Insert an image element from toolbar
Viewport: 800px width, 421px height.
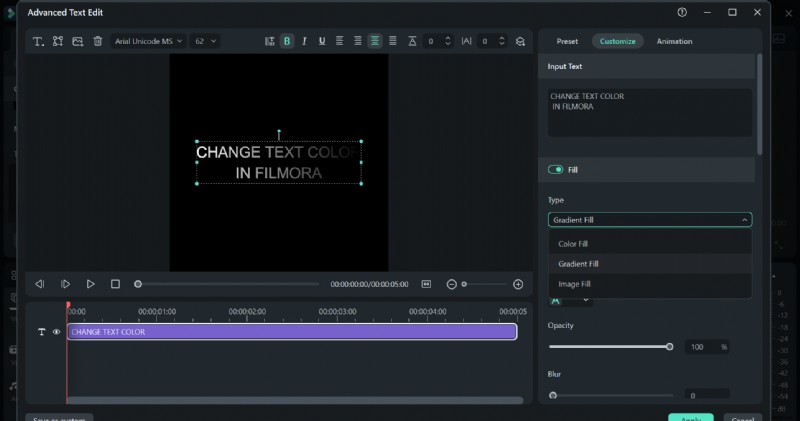click(78, 41)
